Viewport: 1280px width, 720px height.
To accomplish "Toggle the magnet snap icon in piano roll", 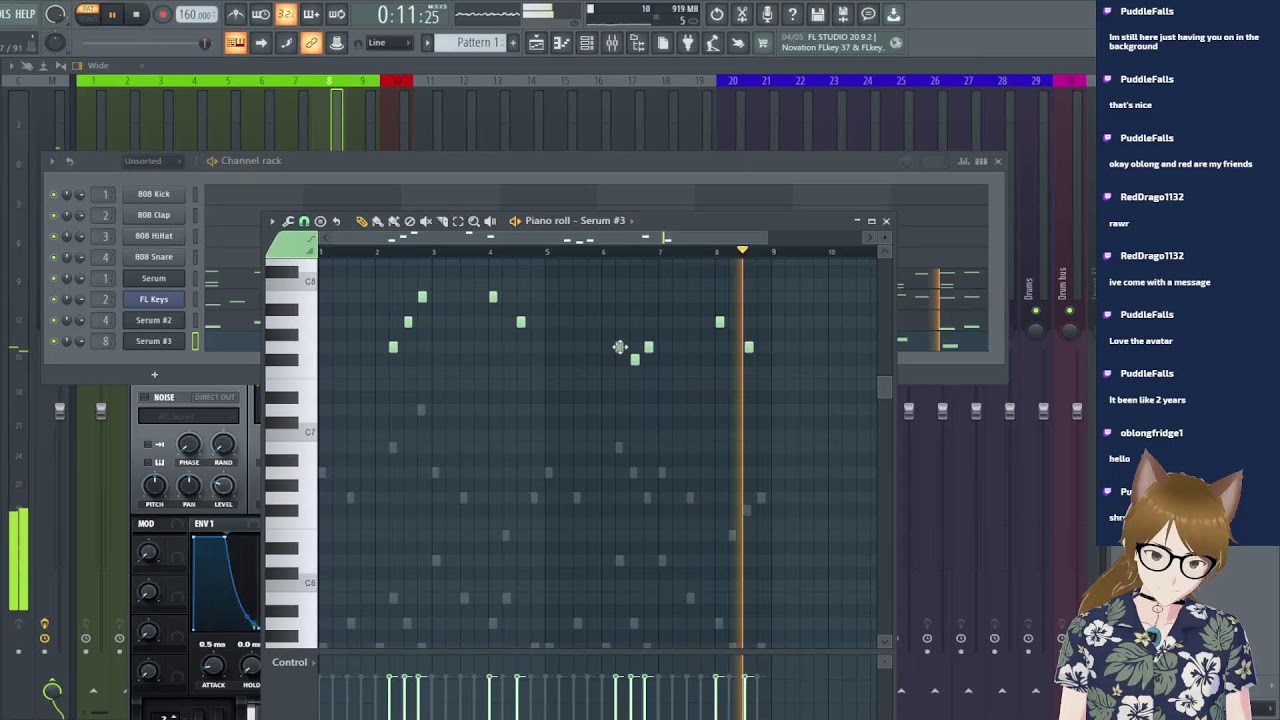I will pyautogui.click(x=304, y=221).
